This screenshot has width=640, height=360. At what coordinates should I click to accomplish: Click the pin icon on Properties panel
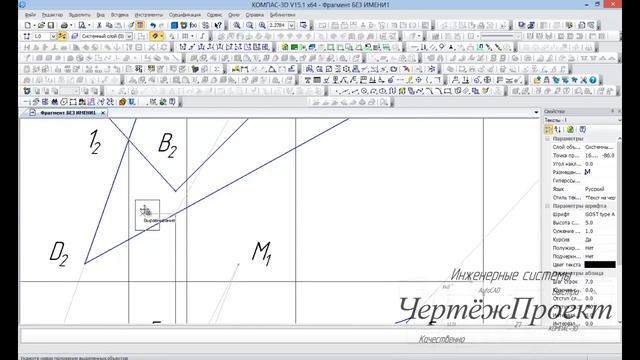pos(612,111)
